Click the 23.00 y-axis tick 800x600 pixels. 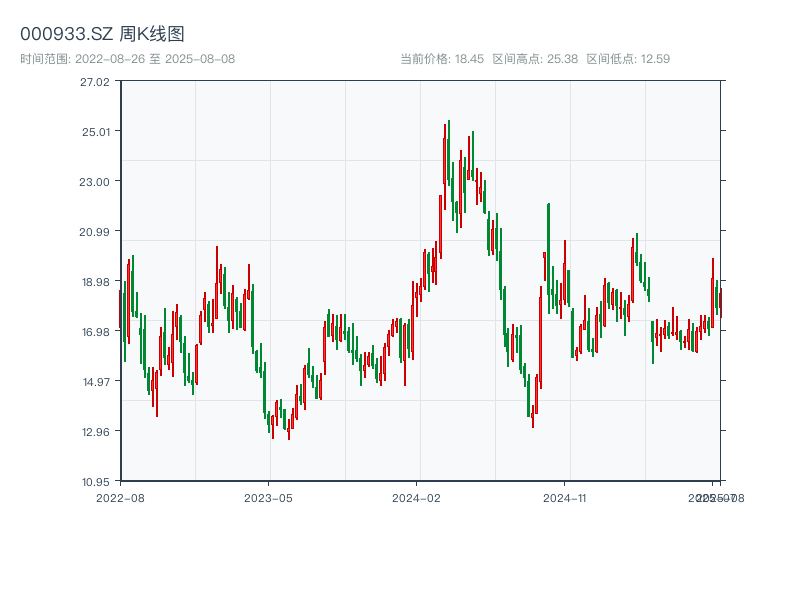[96, 181]
